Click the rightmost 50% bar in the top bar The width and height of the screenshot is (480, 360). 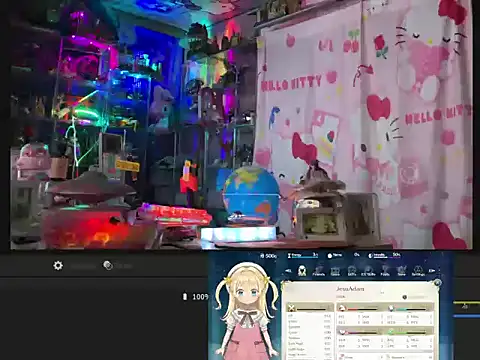point(384,255)
